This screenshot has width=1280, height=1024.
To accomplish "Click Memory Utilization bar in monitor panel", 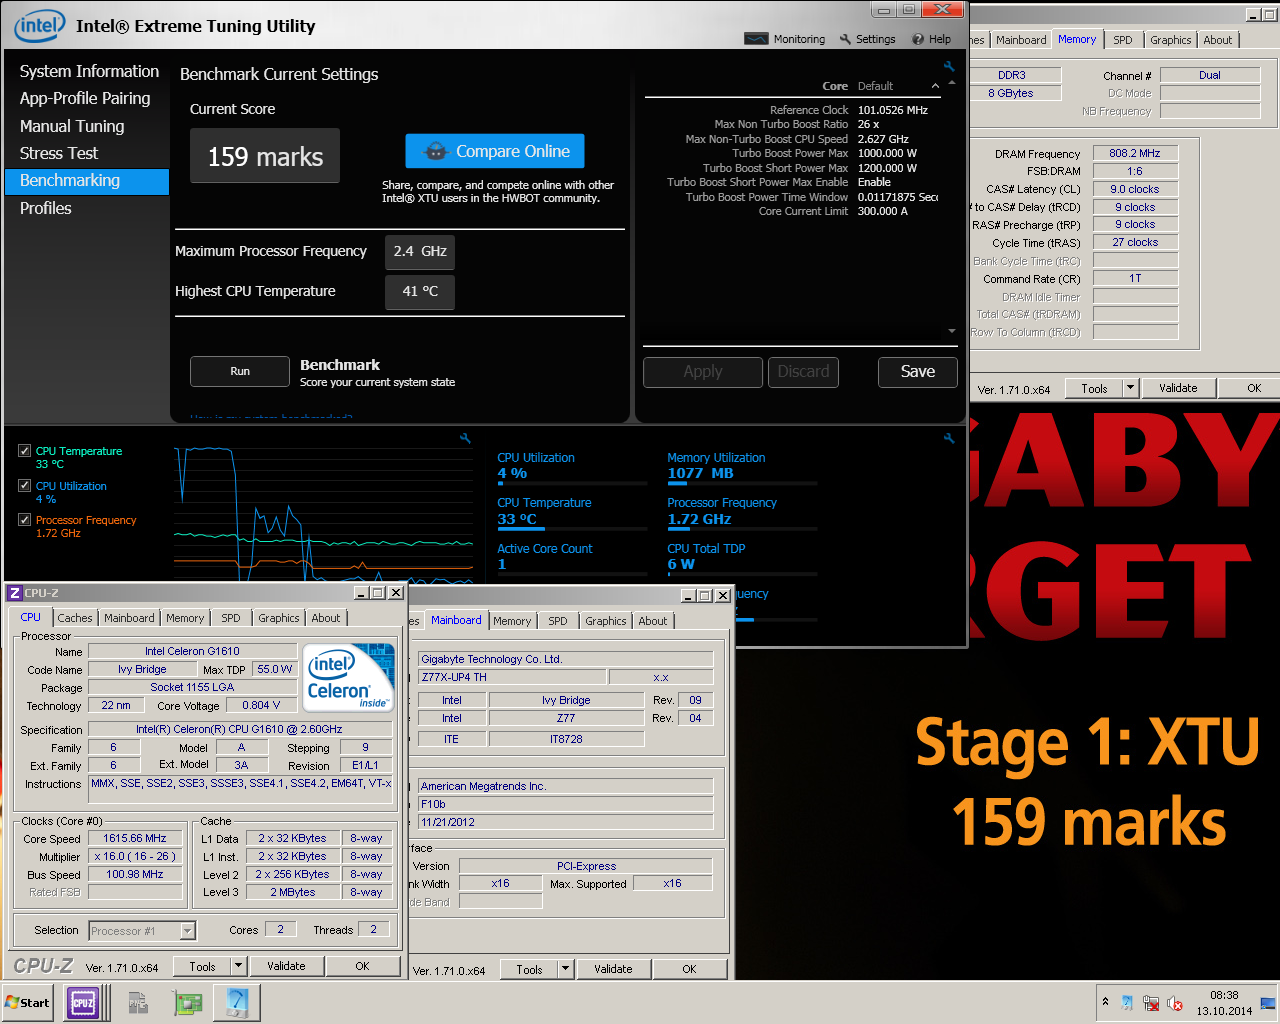I will pos(742,484).
